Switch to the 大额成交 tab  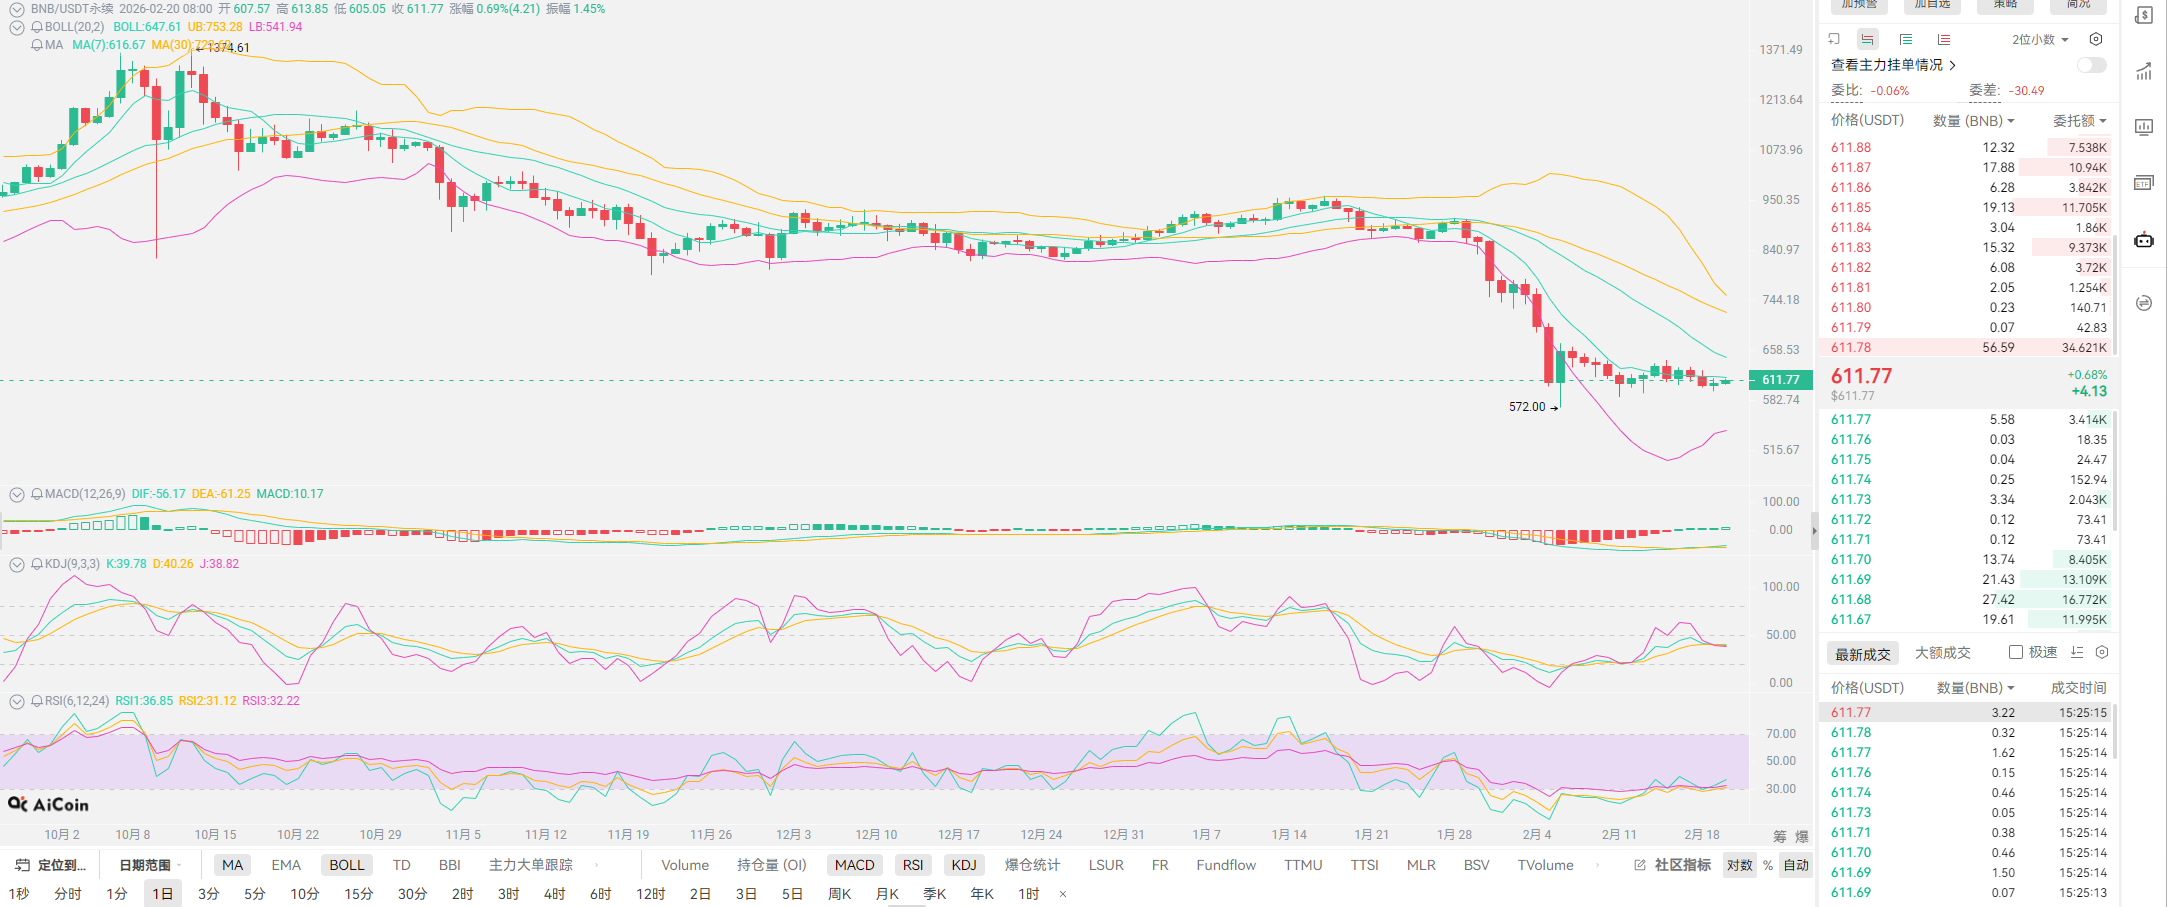pyautogui.click(x=1942, y=653)
